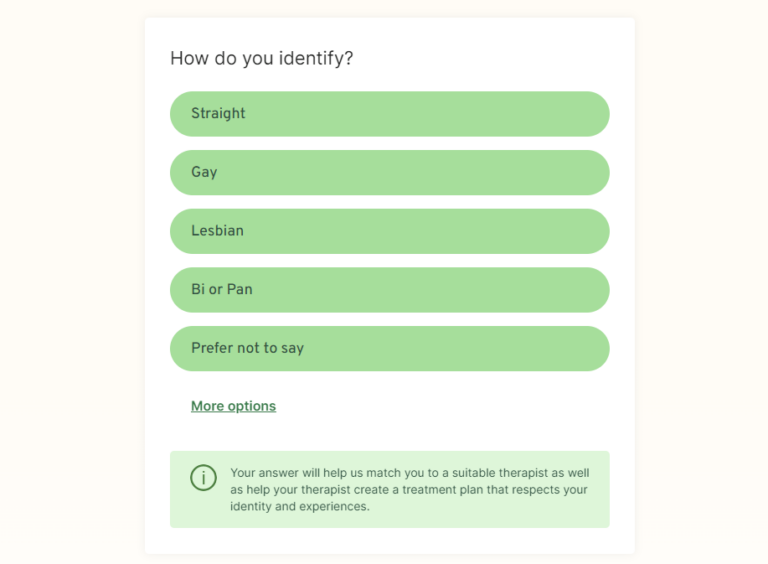Viewport: 768px width, 564px height.
Task: Click the therapist matching info text
Action: click(409, 489)
